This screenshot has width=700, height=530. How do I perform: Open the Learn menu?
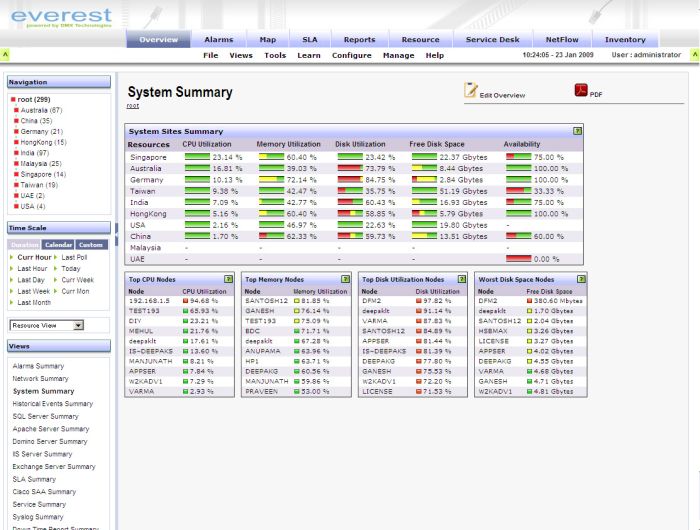tap(309, 55)
